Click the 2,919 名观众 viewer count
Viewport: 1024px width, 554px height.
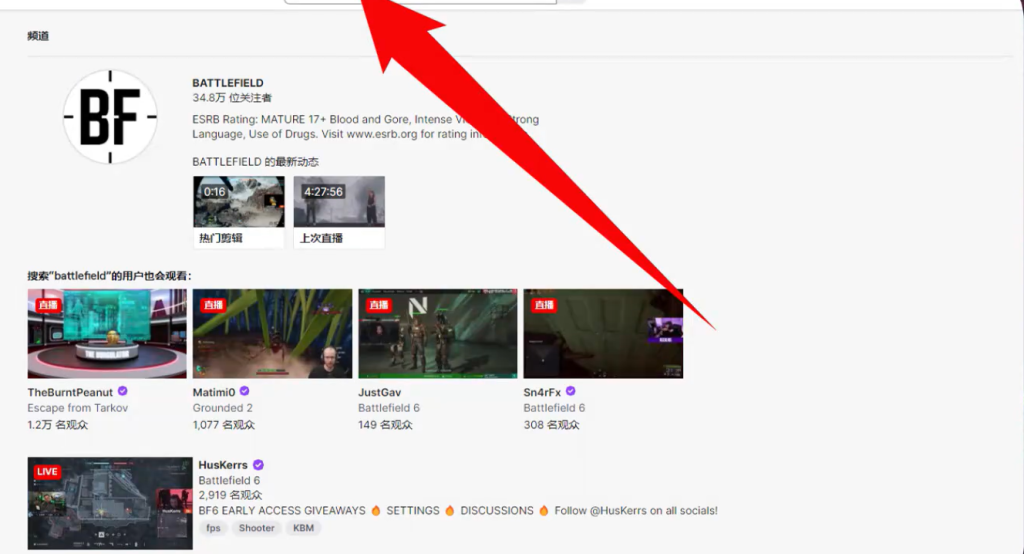pos(230,495)
